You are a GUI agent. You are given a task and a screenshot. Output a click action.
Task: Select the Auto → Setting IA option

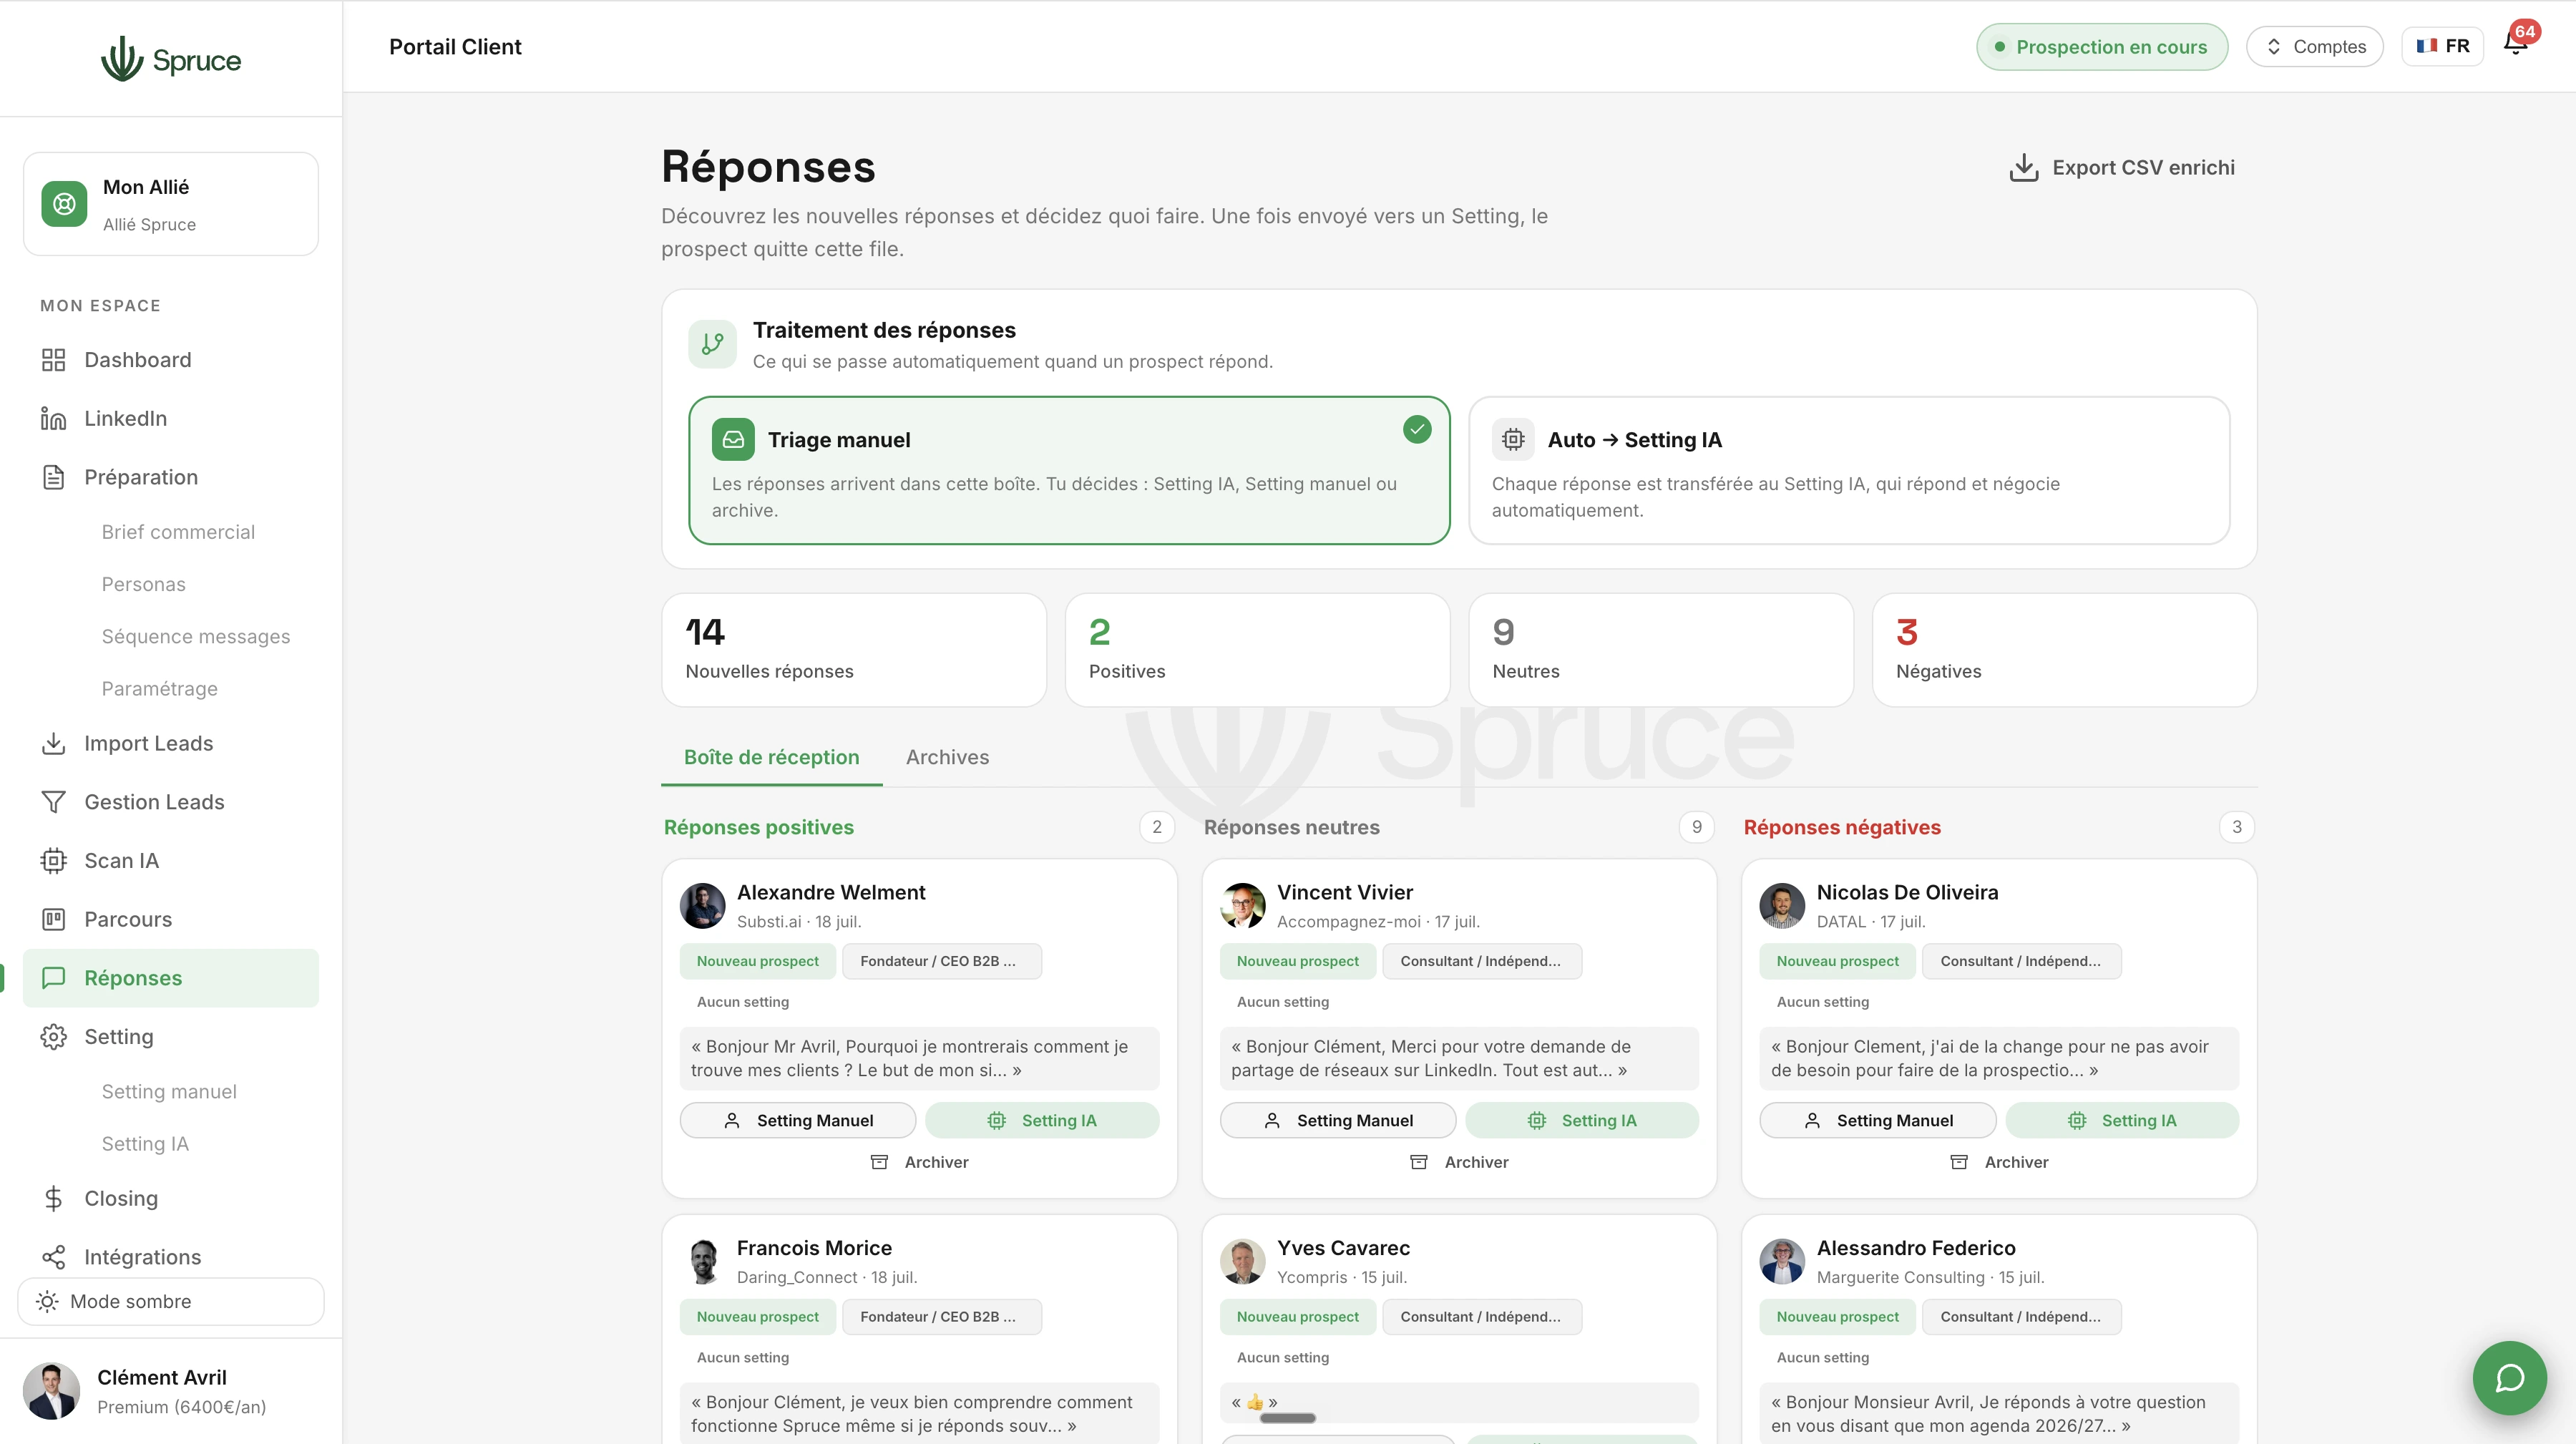(x=1849, y=471)
